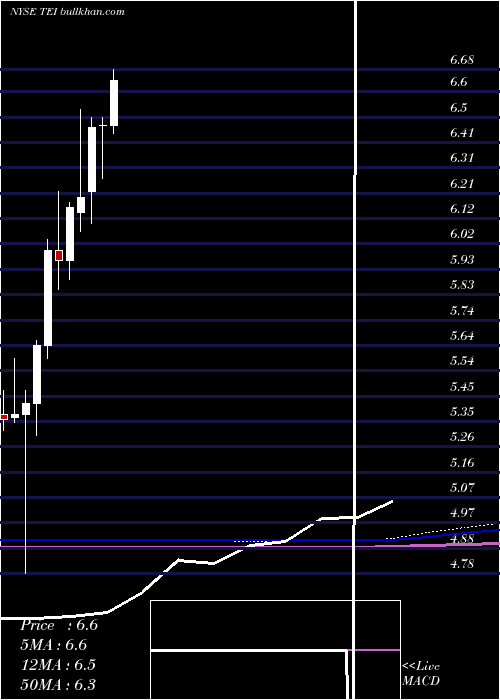
Task: Click the 'Price : 6.6' readout
Action: [x=59, y=625]
